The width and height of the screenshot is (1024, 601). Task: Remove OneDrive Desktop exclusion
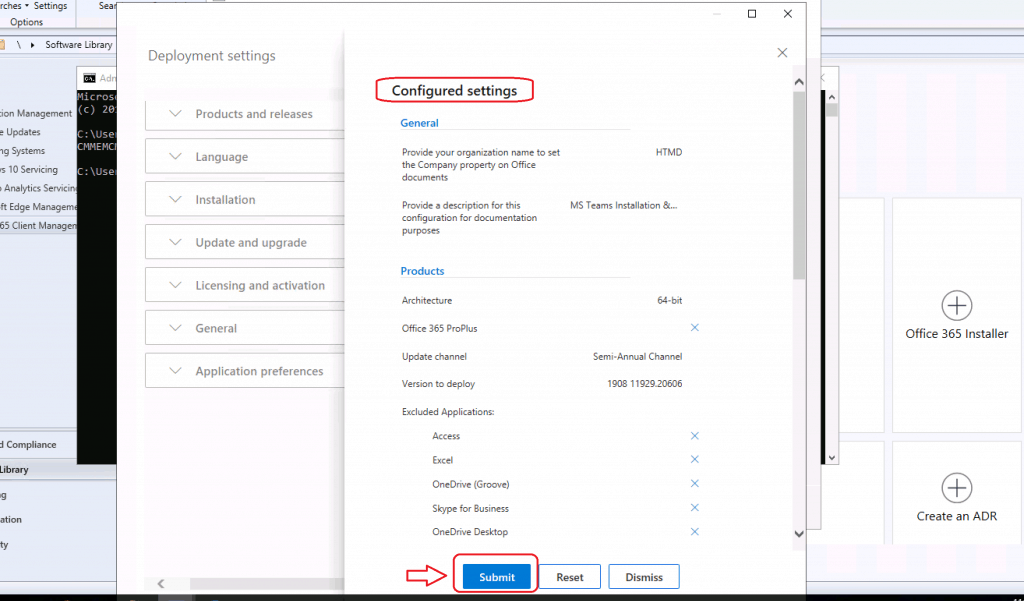[695, 532]
